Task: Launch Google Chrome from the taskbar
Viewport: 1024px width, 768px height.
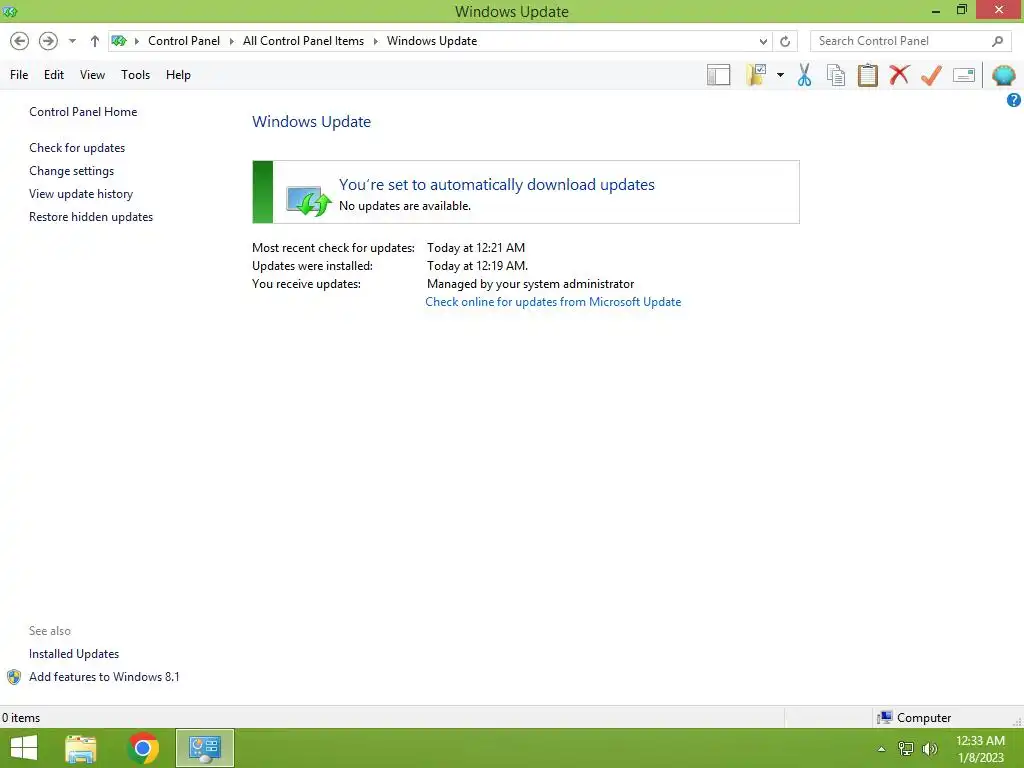Action: (x=143, y=748)
